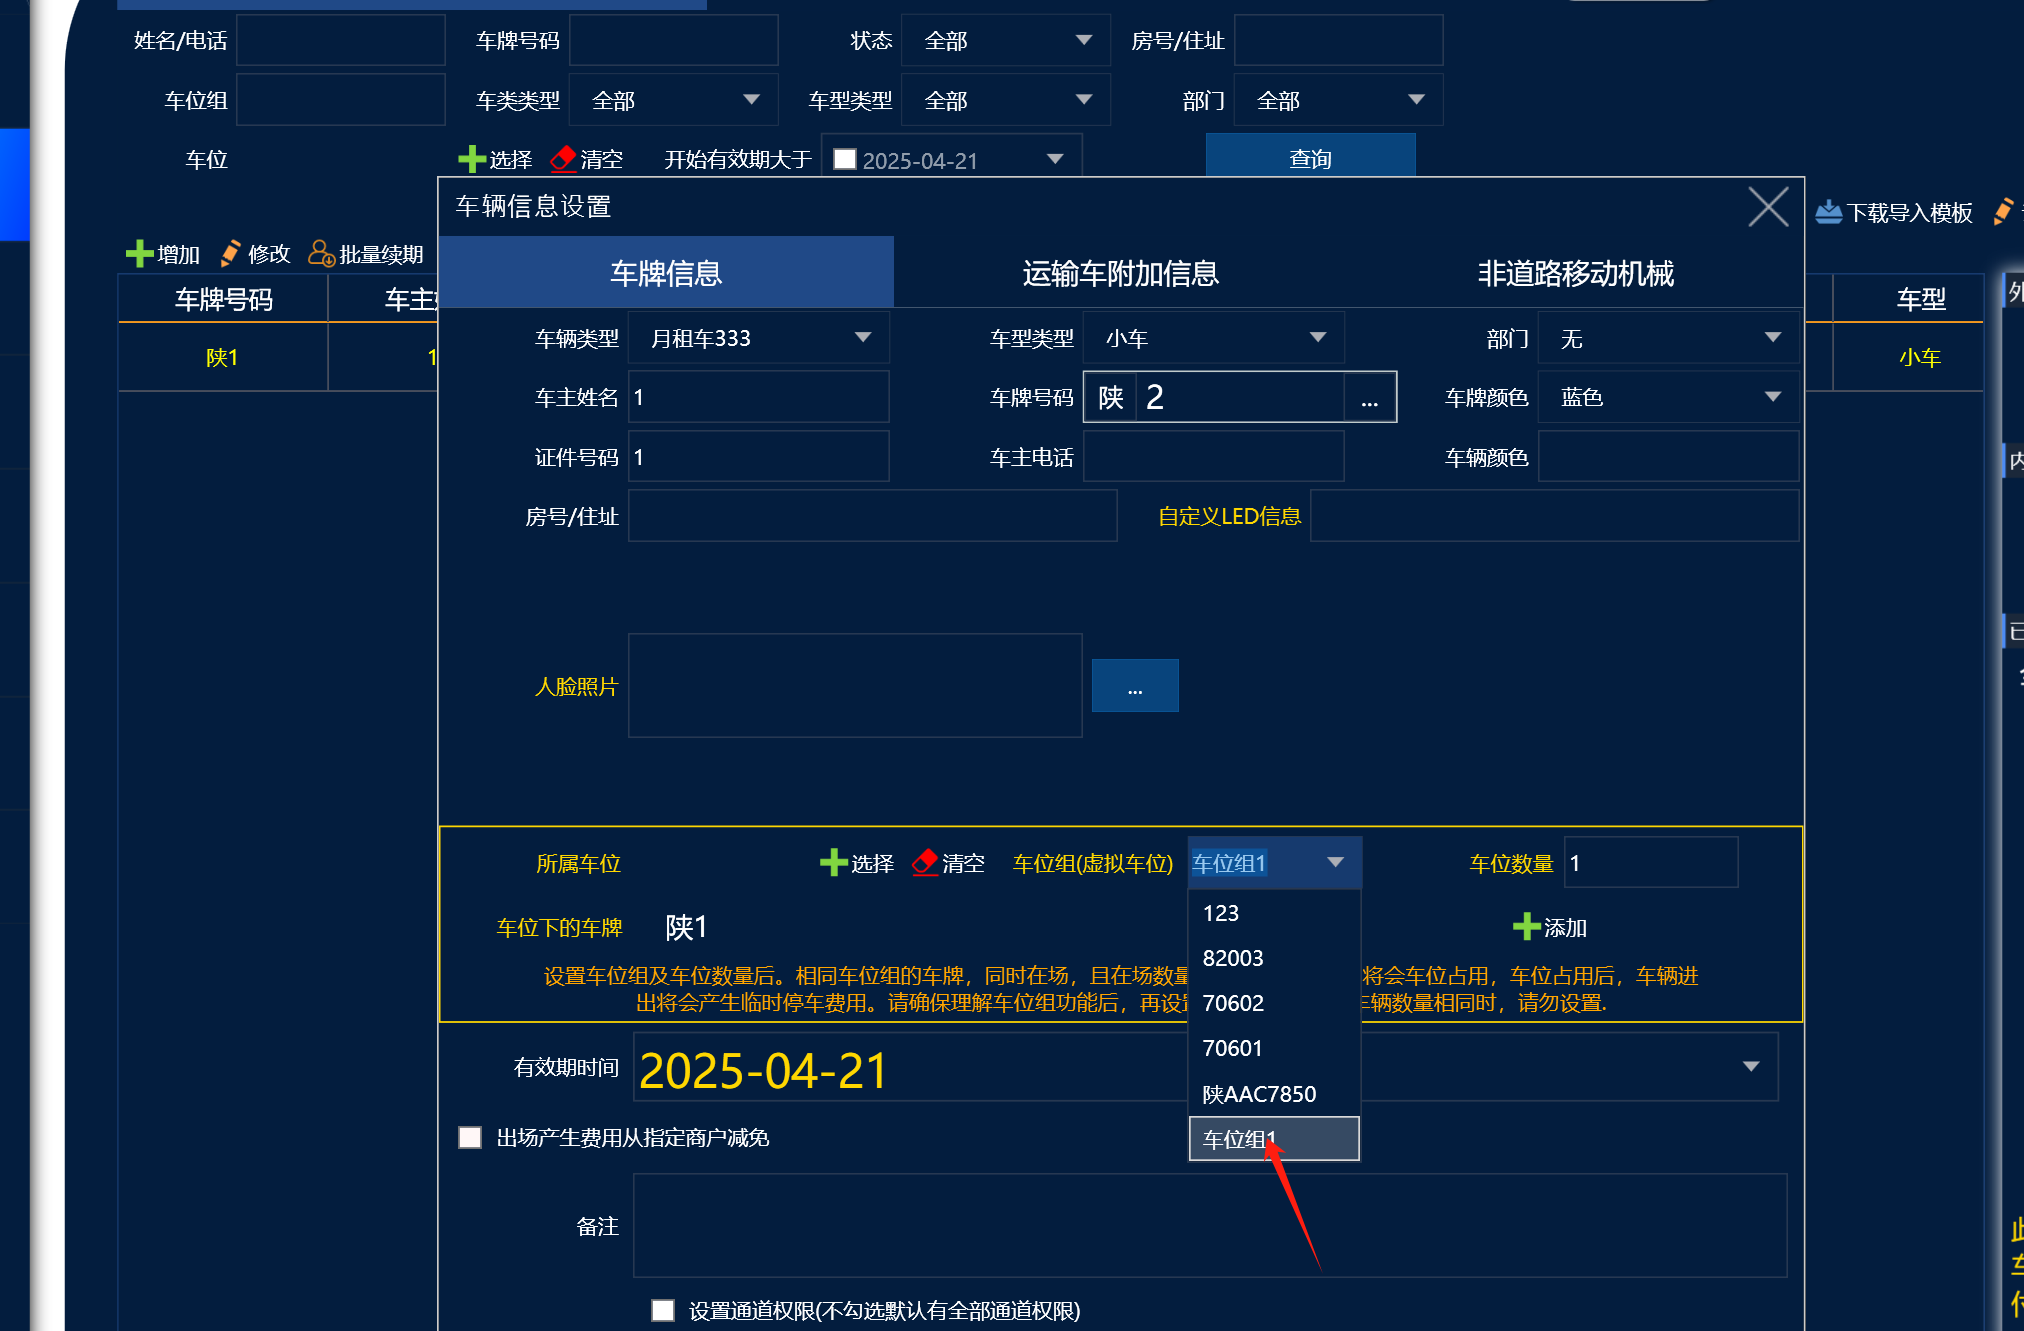Enable 出场产生费用从指定商户减免 checkbox
Viewport: 2024px width, 1331px height.
click(470, 1137)
